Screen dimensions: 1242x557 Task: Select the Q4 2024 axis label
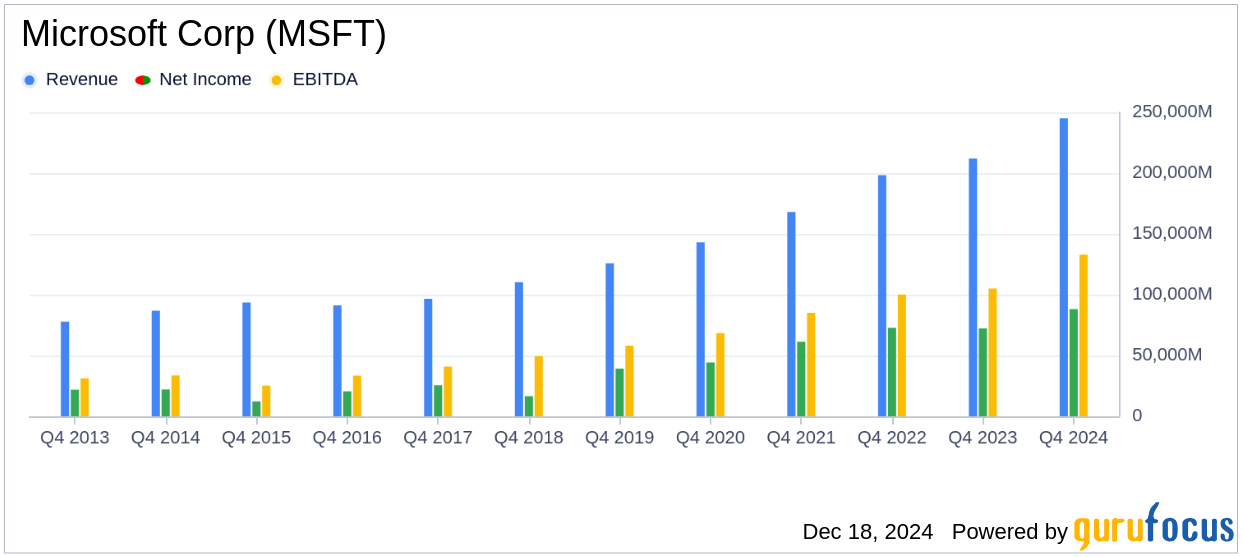point(1074,438)
